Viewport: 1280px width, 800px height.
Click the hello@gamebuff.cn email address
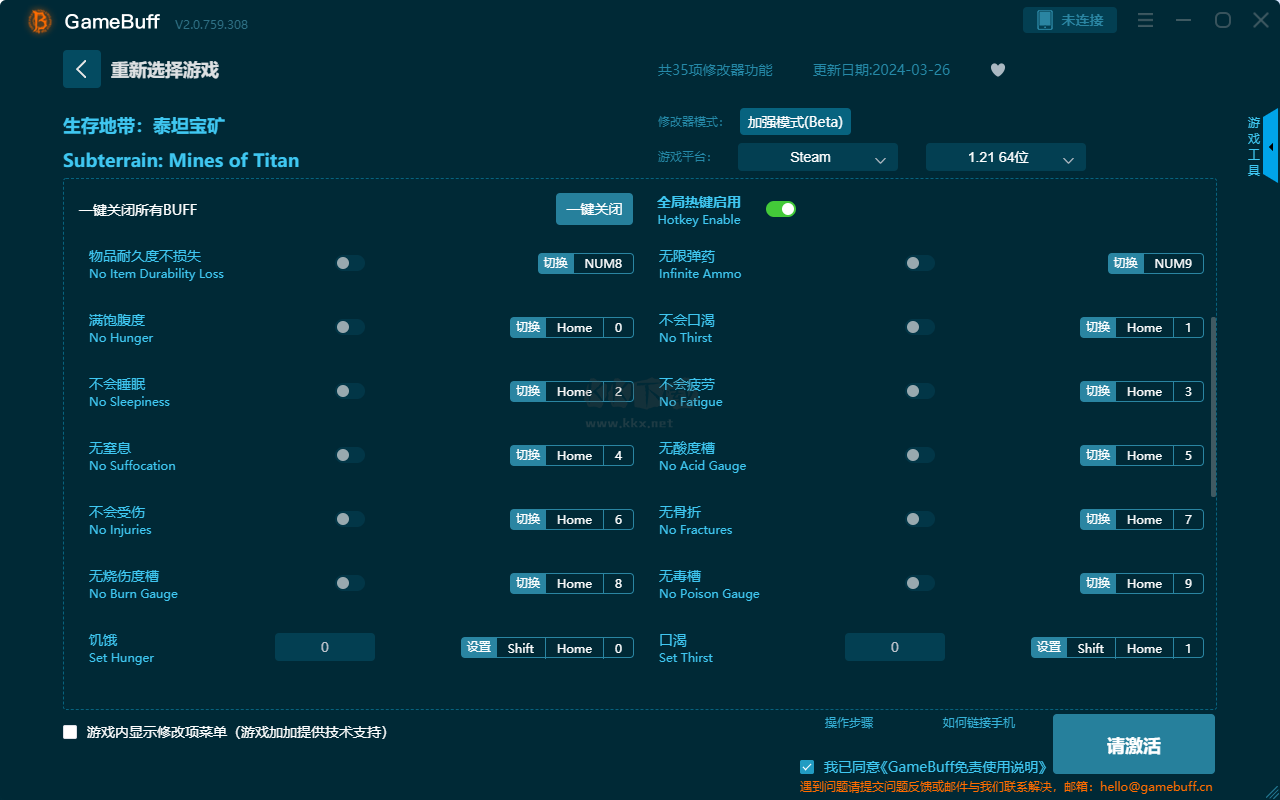[x=1156, y=787]
